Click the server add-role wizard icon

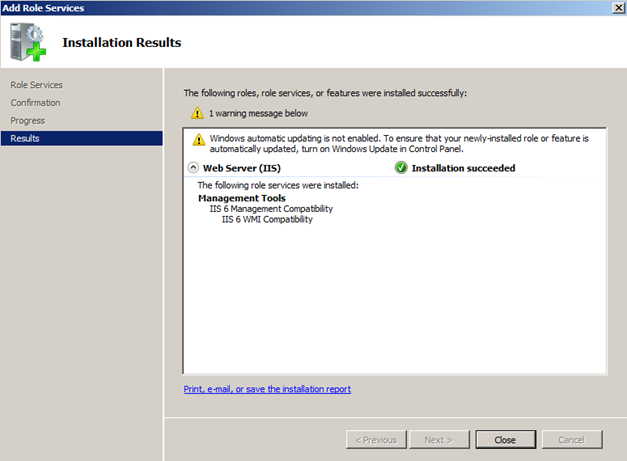click(x=28, y=42)
